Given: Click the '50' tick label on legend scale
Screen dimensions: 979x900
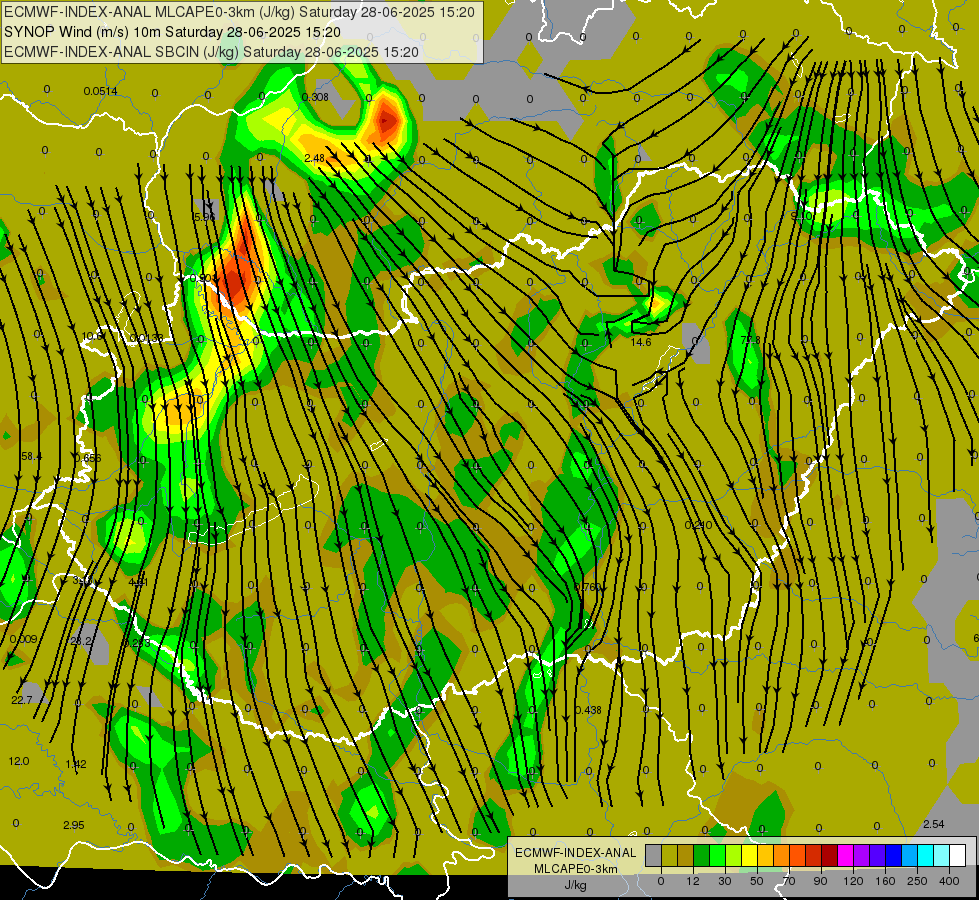Looking at the screenshot, I should click(756, 881).
